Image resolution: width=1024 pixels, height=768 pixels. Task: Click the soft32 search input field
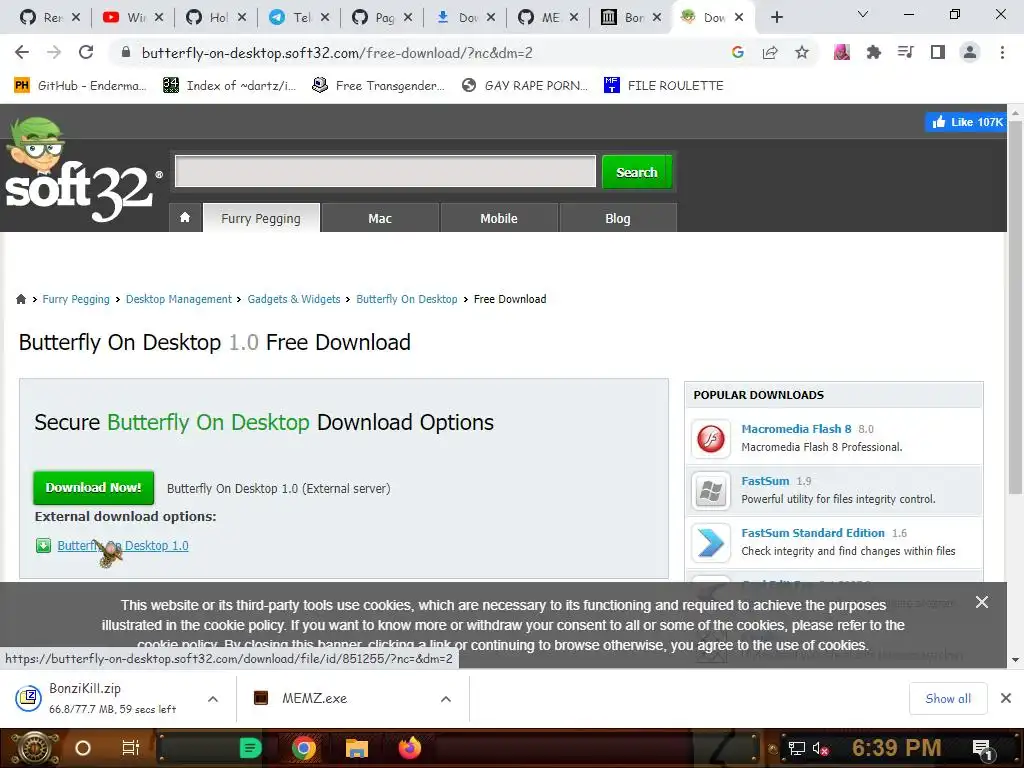tap(385, 171)
